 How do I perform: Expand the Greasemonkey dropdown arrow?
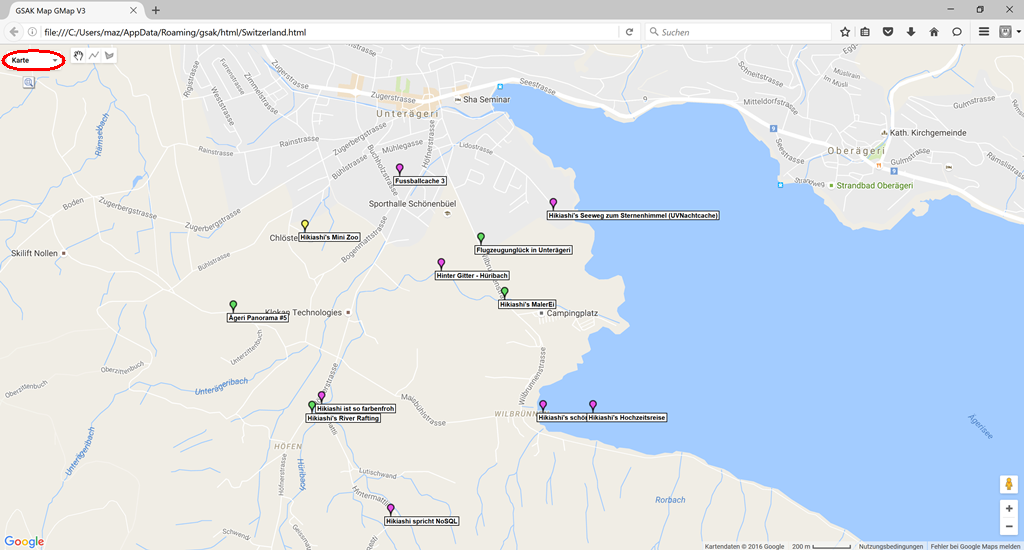1018,32
